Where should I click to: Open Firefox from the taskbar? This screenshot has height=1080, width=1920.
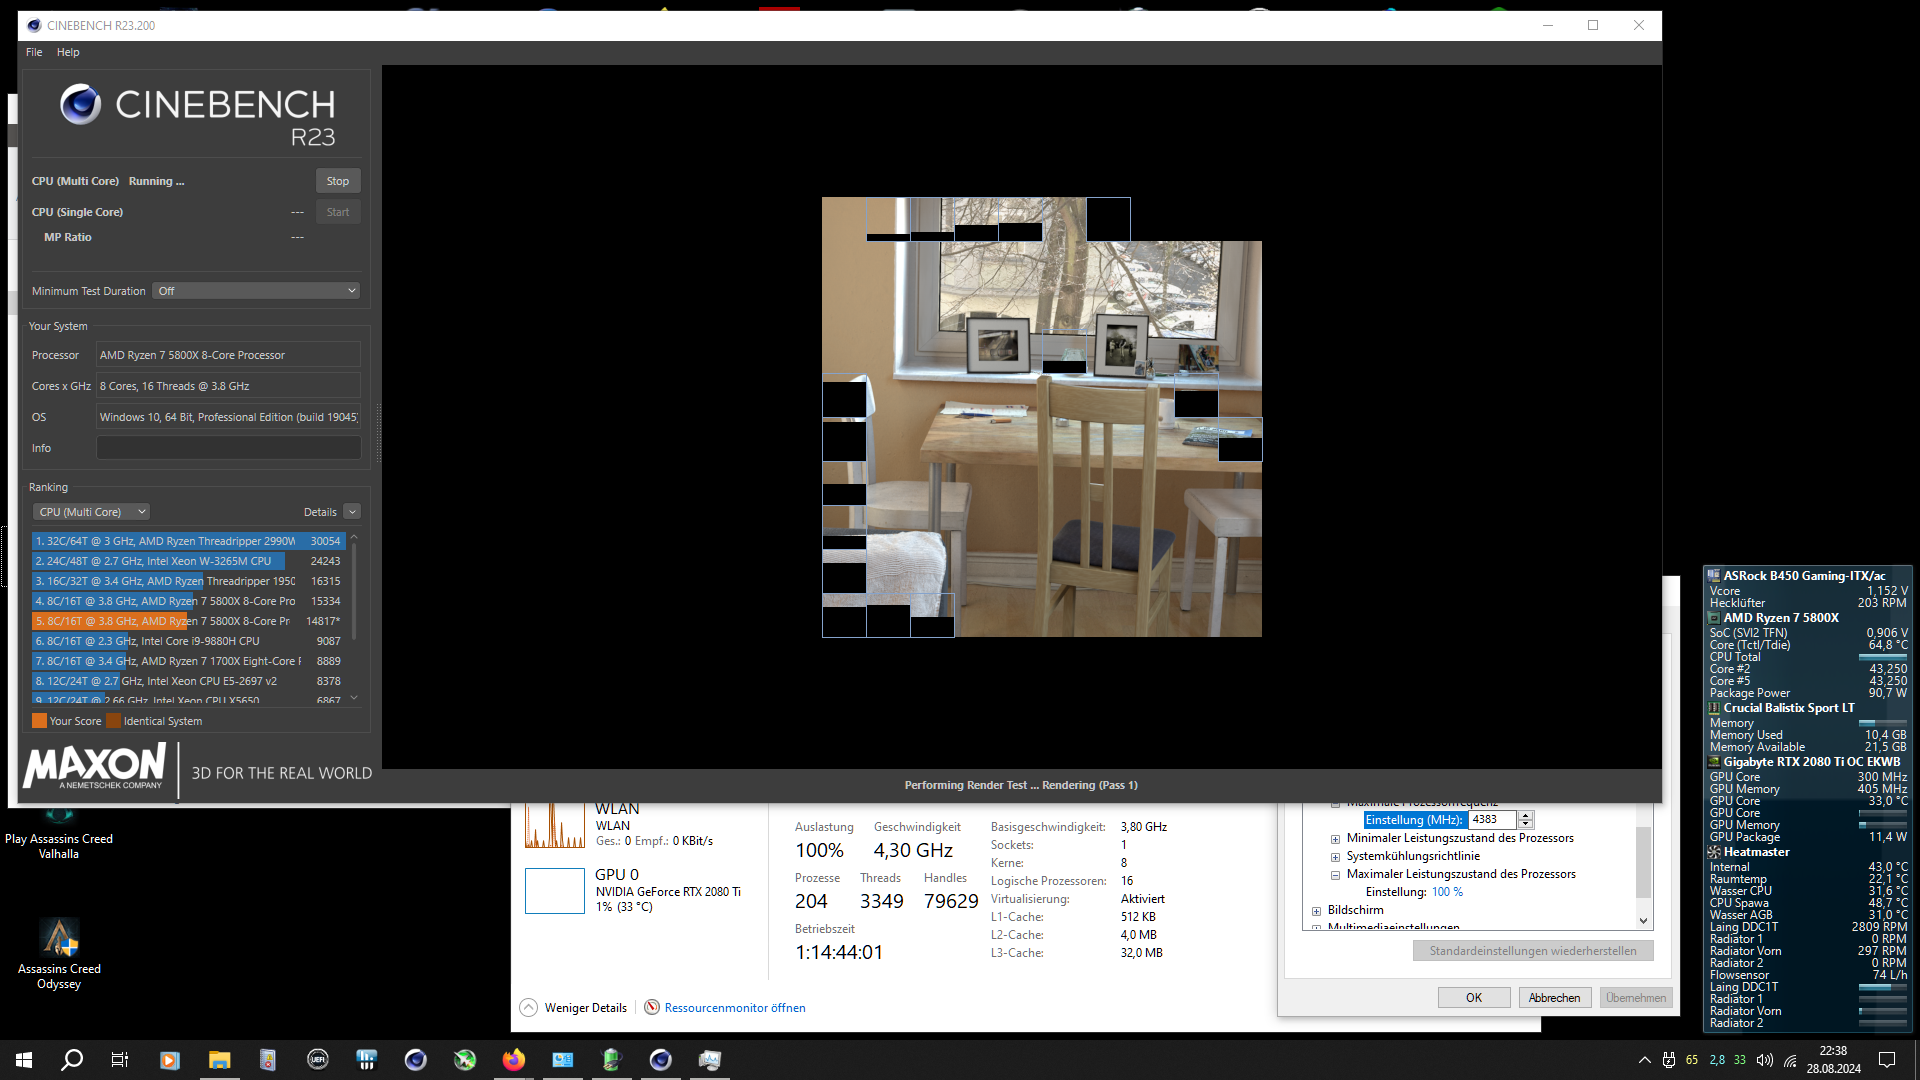514,1060
